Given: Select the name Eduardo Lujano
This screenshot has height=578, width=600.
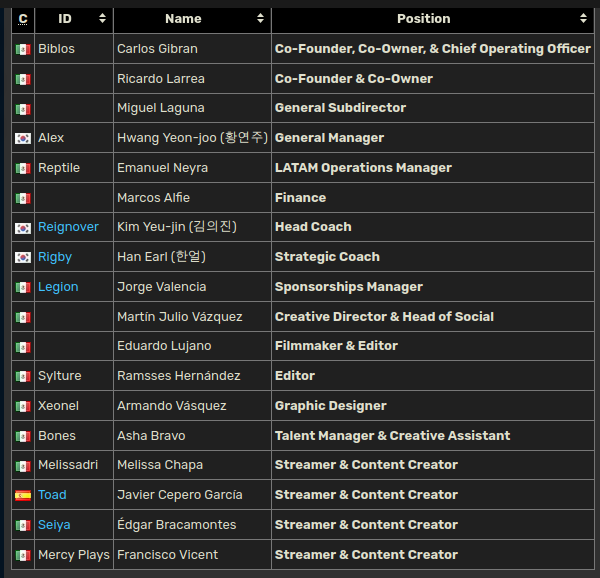Looking at the screenshot, I should point(164,346).
